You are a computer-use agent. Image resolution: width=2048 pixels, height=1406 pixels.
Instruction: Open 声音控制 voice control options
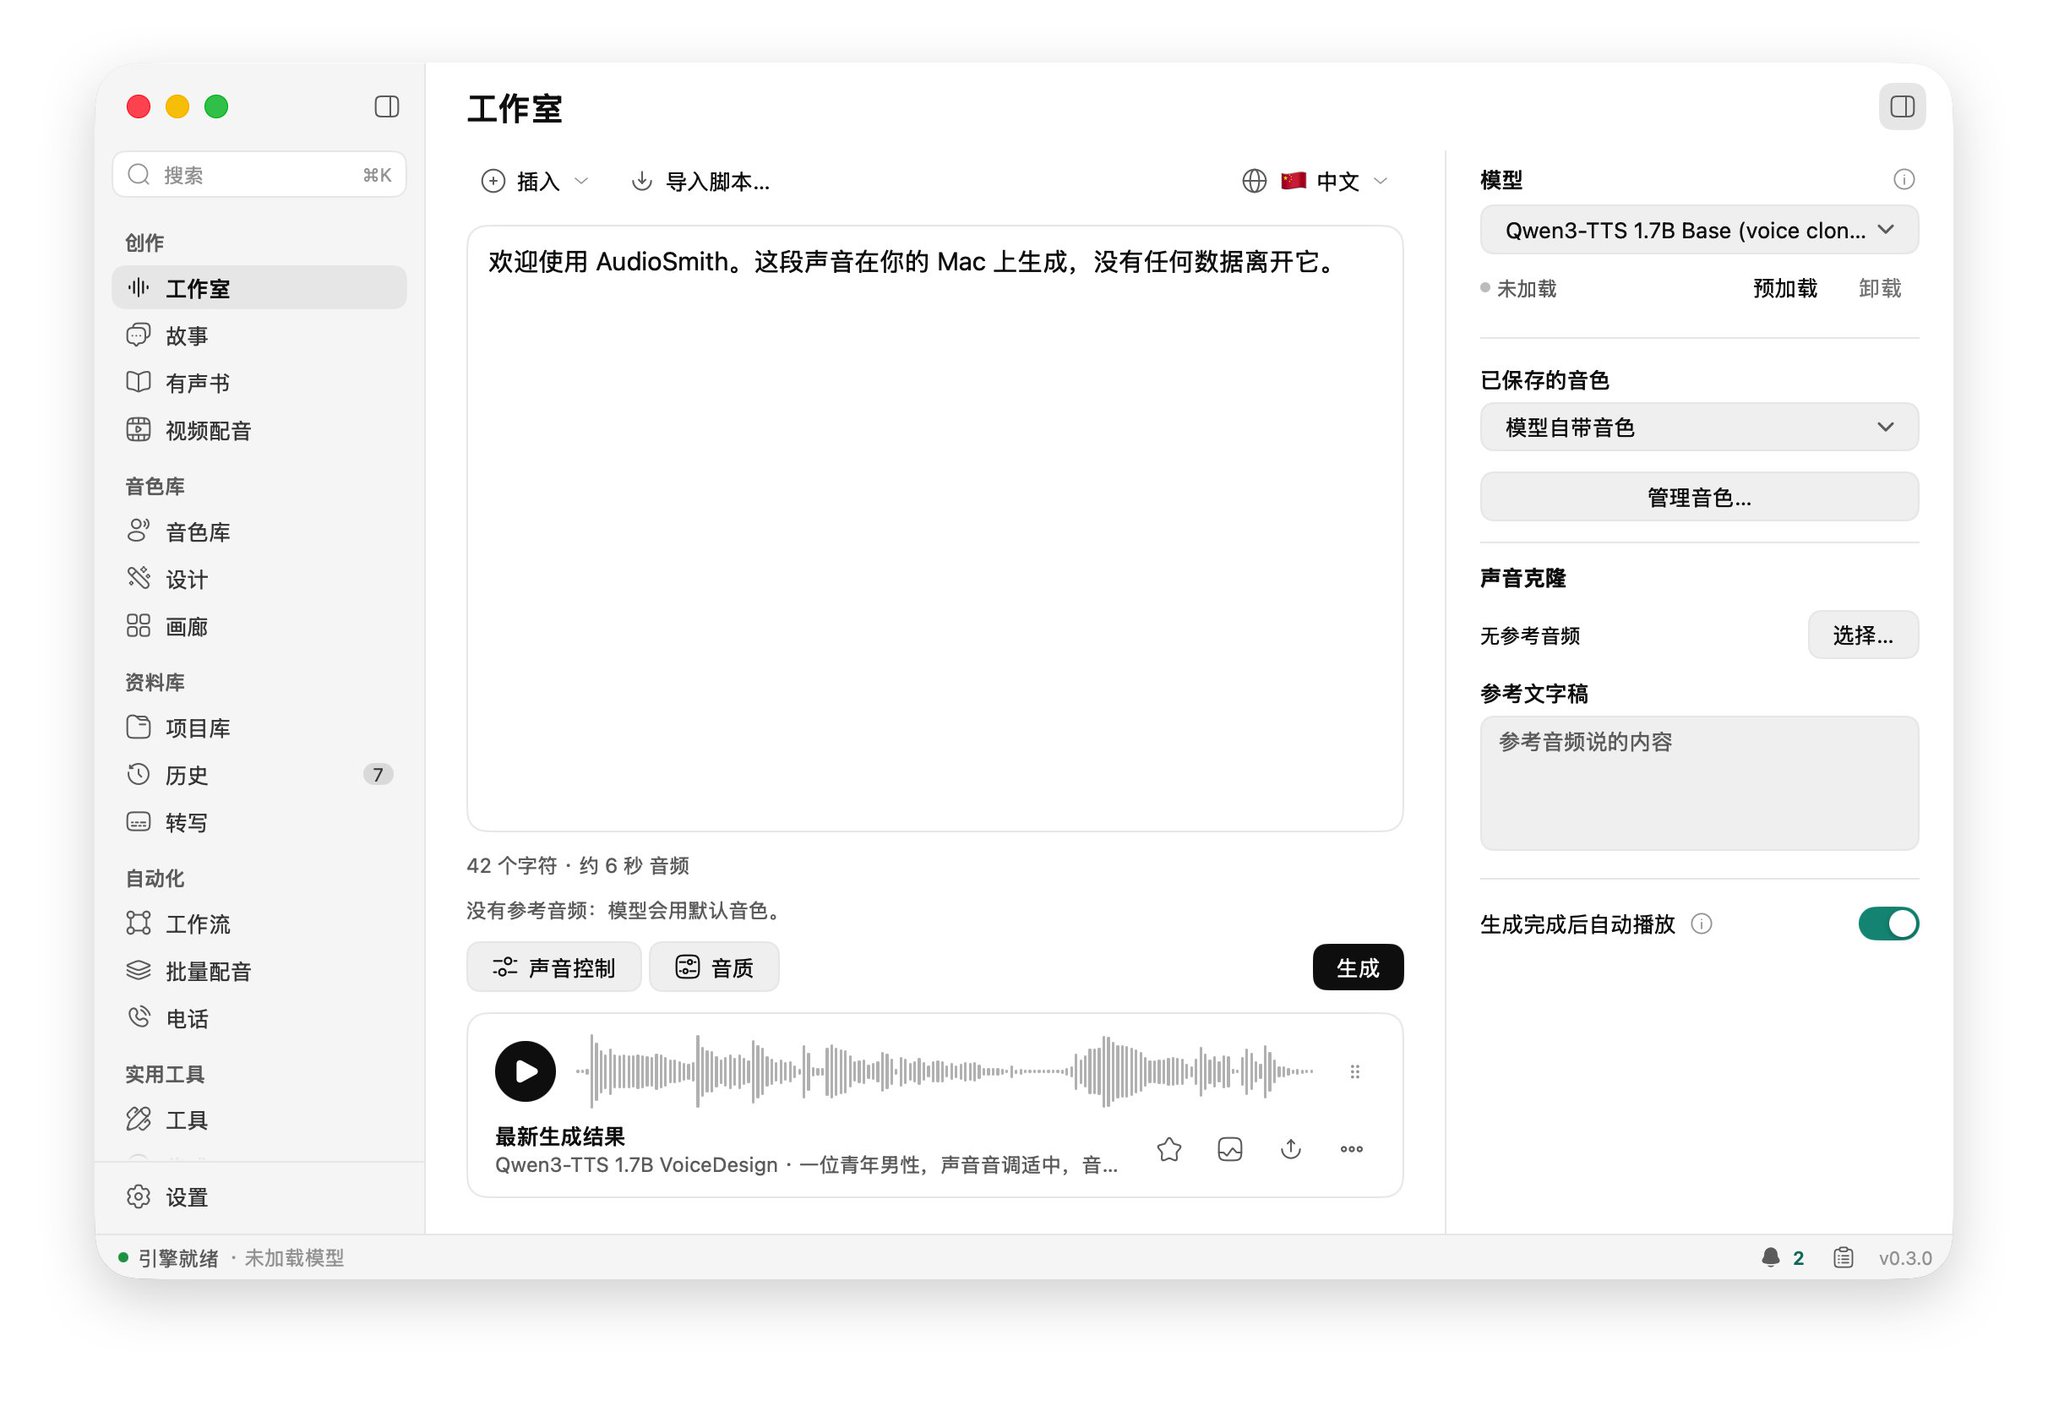[554, 967]
